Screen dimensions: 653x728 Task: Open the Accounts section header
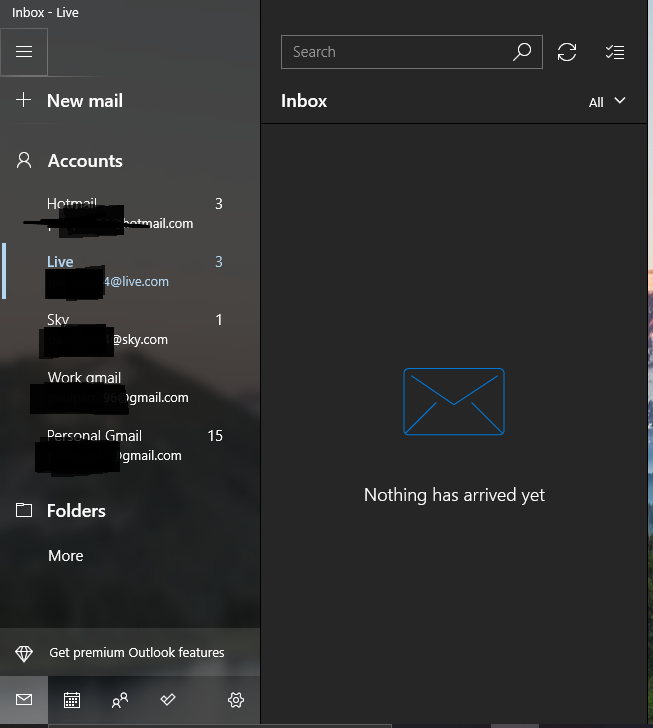tap(84, 161)
